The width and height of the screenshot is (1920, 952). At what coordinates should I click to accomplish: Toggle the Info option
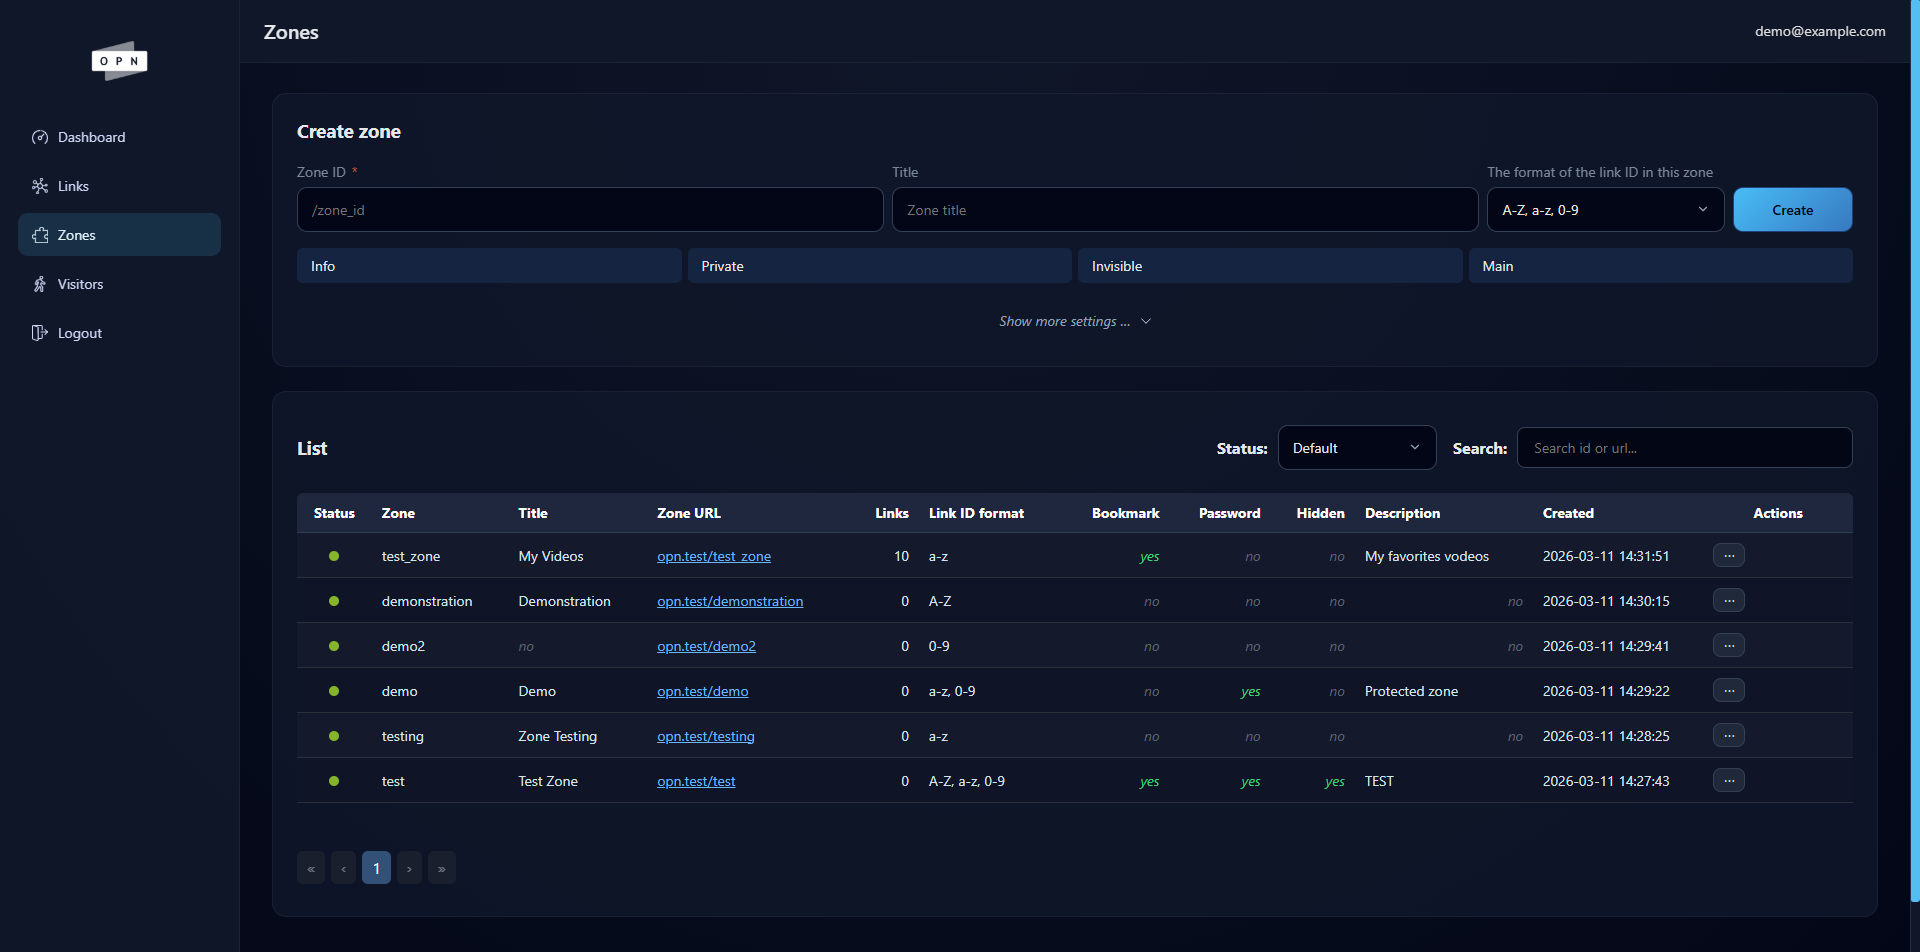click(x=489, y=266)
